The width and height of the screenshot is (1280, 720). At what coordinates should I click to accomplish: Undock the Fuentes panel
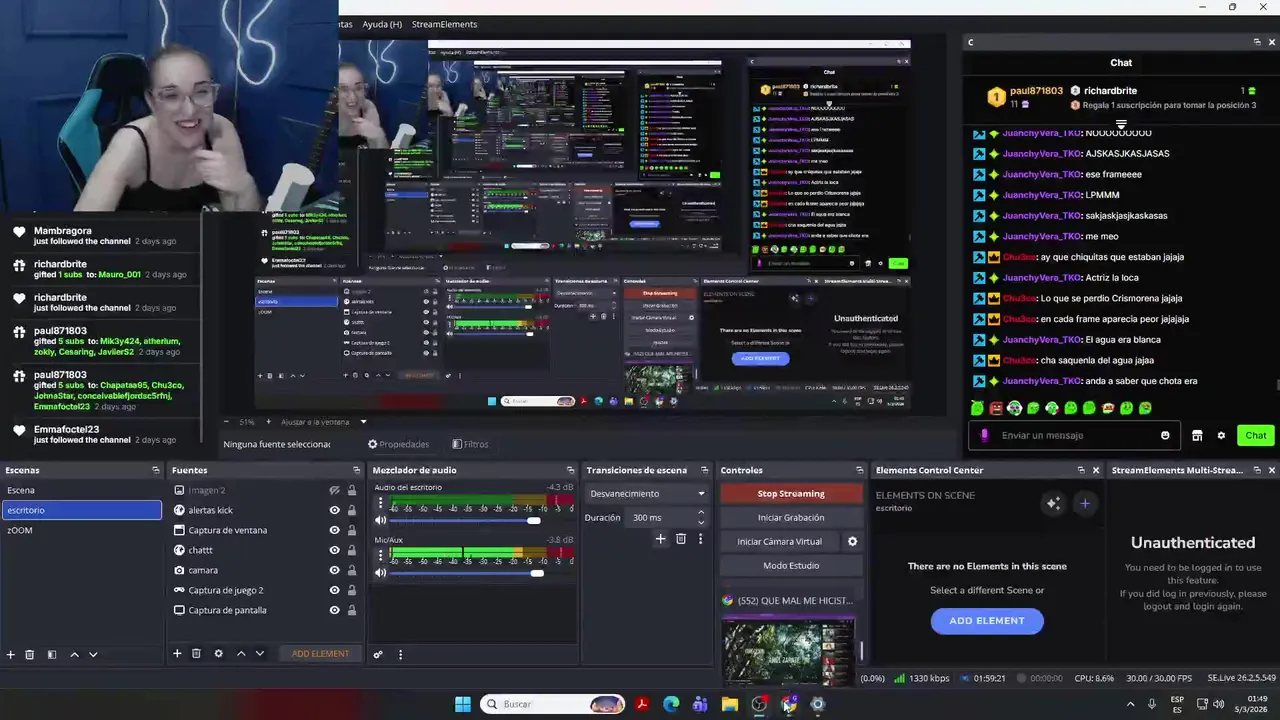pyautogui.click(x=356, y=470)
